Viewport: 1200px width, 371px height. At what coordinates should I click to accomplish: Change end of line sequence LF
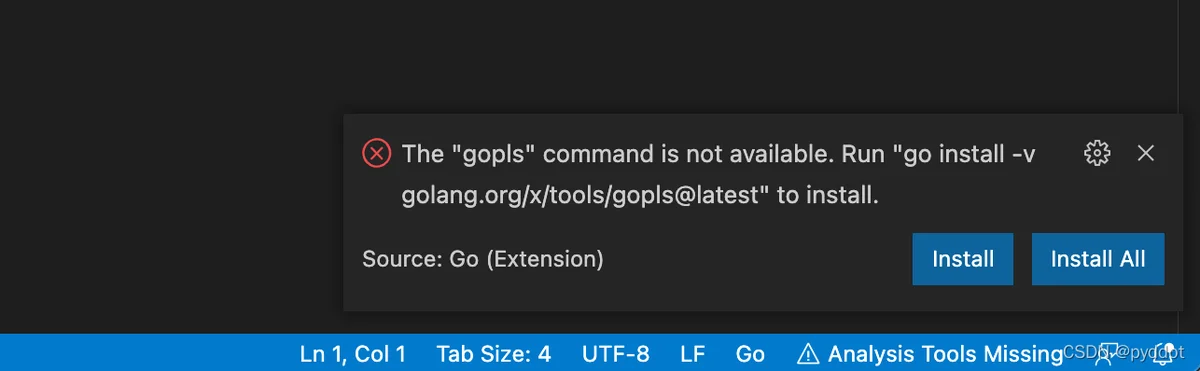click(x=693, y=353)
